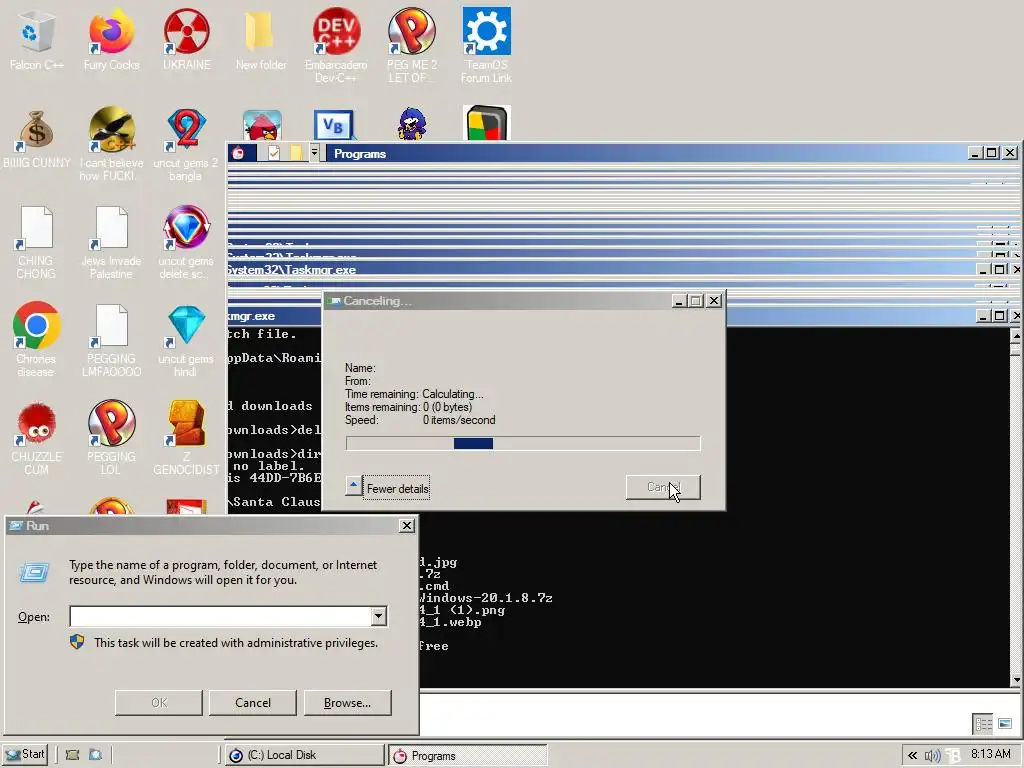
Task: Open the New folder desktop icon
Action: click(260, 31)
